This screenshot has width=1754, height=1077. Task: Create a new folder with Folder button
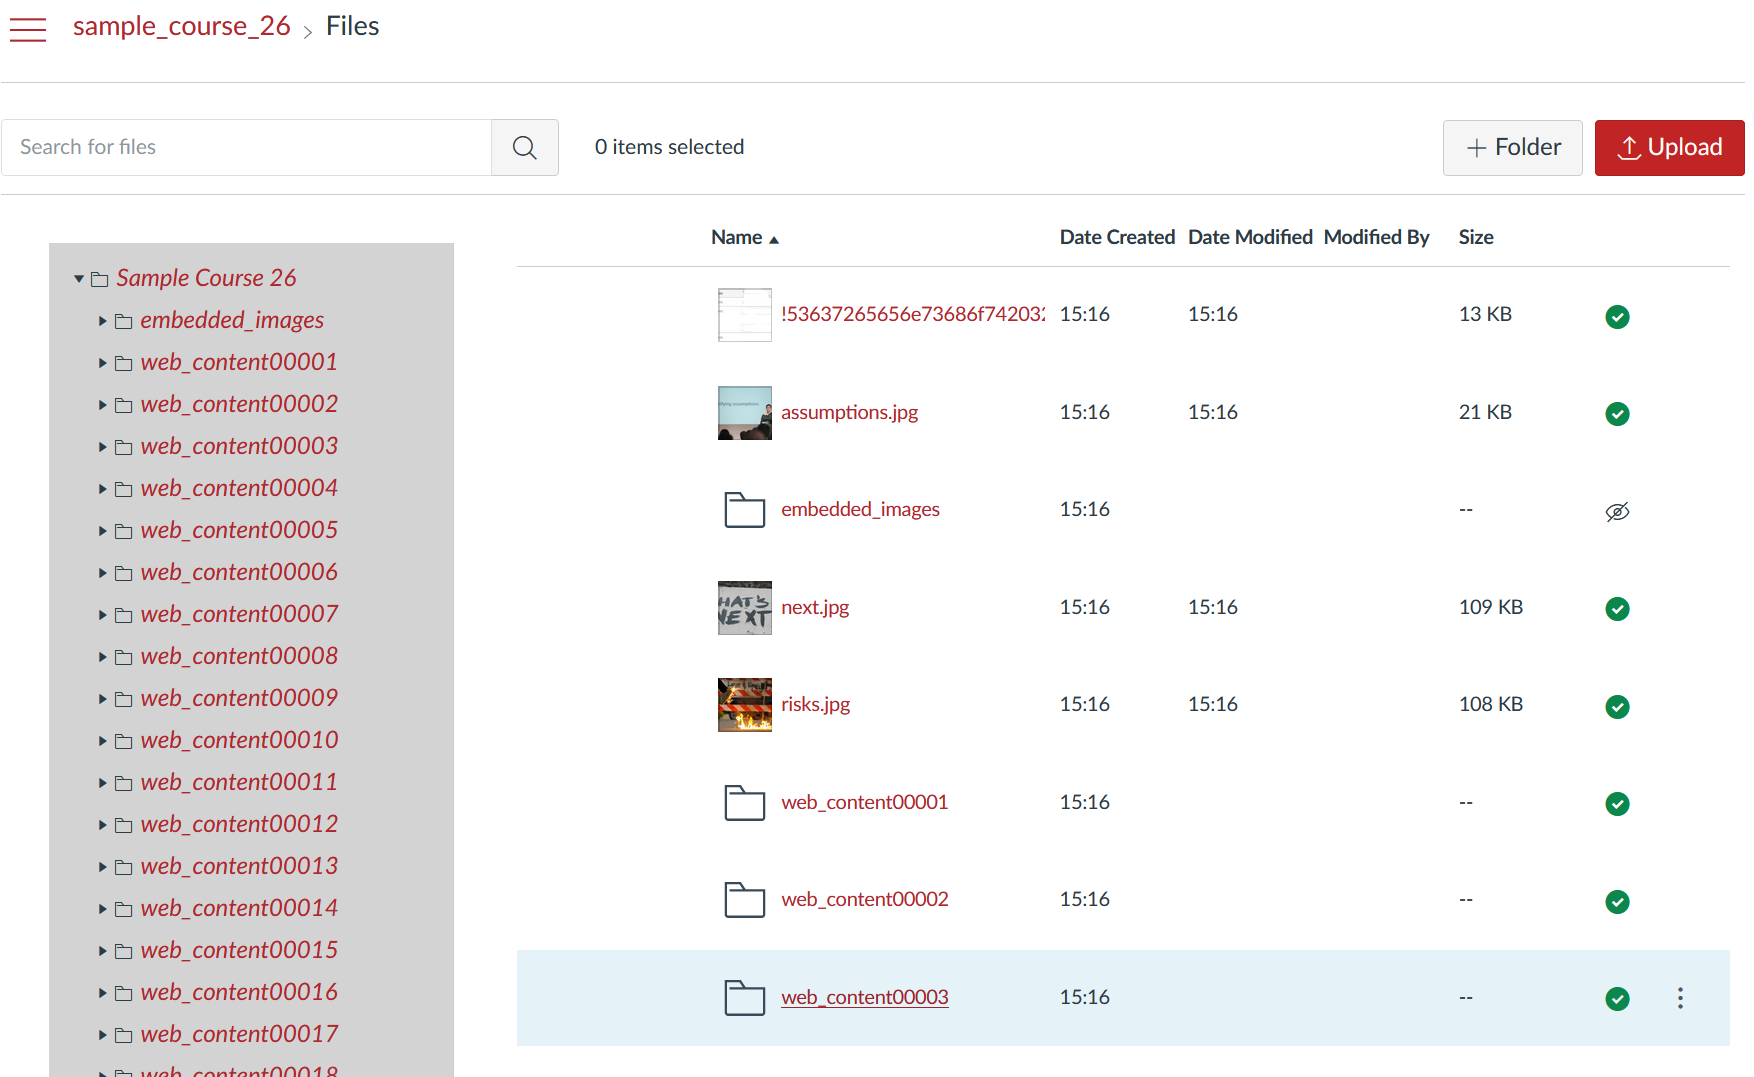[1512, 148]
